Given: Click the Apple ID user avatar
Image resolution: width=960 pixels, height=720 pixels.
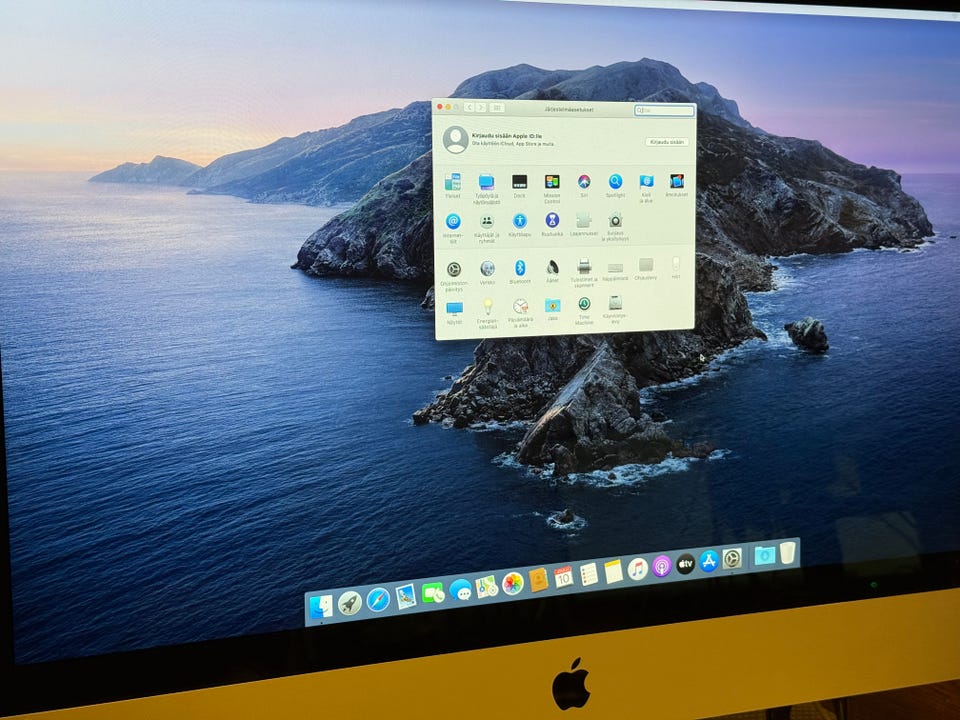Looking at the screenshot, I should point(456,140).
